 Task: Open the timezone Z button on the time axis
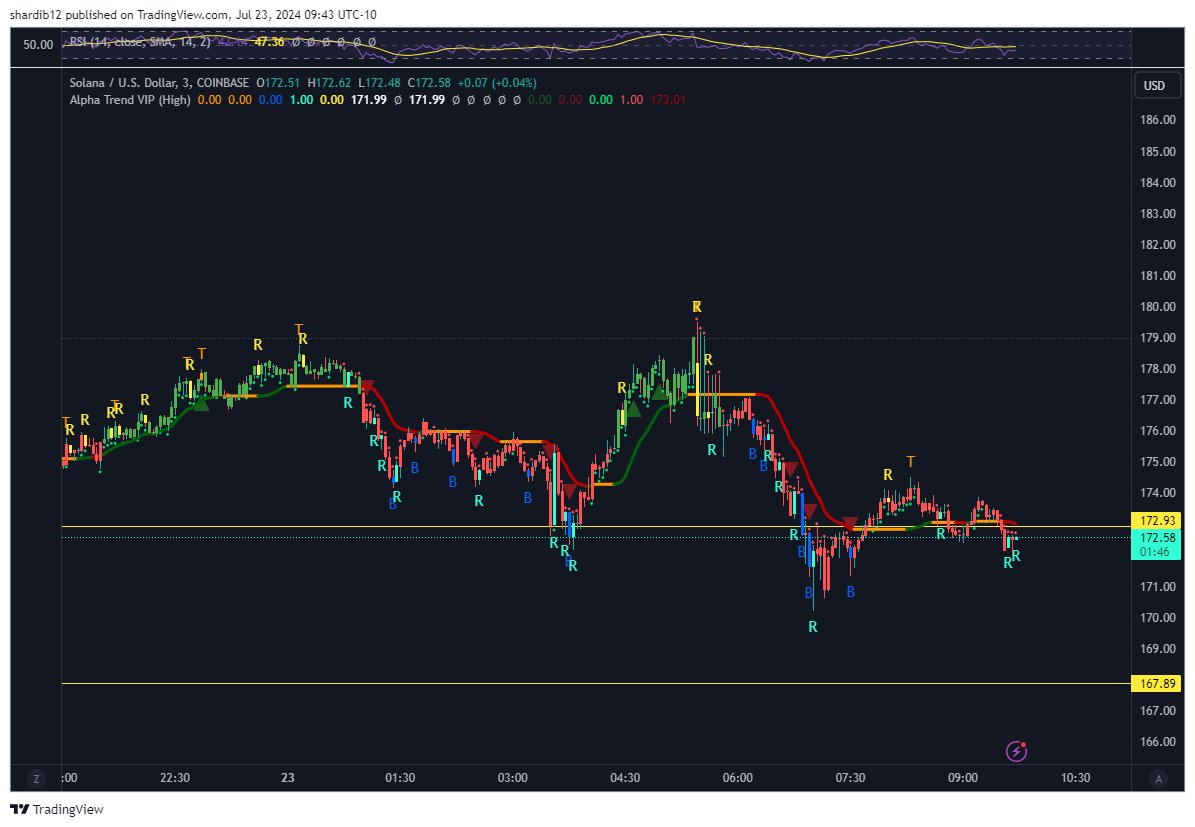pyautogui.click(x=36, y=778)
